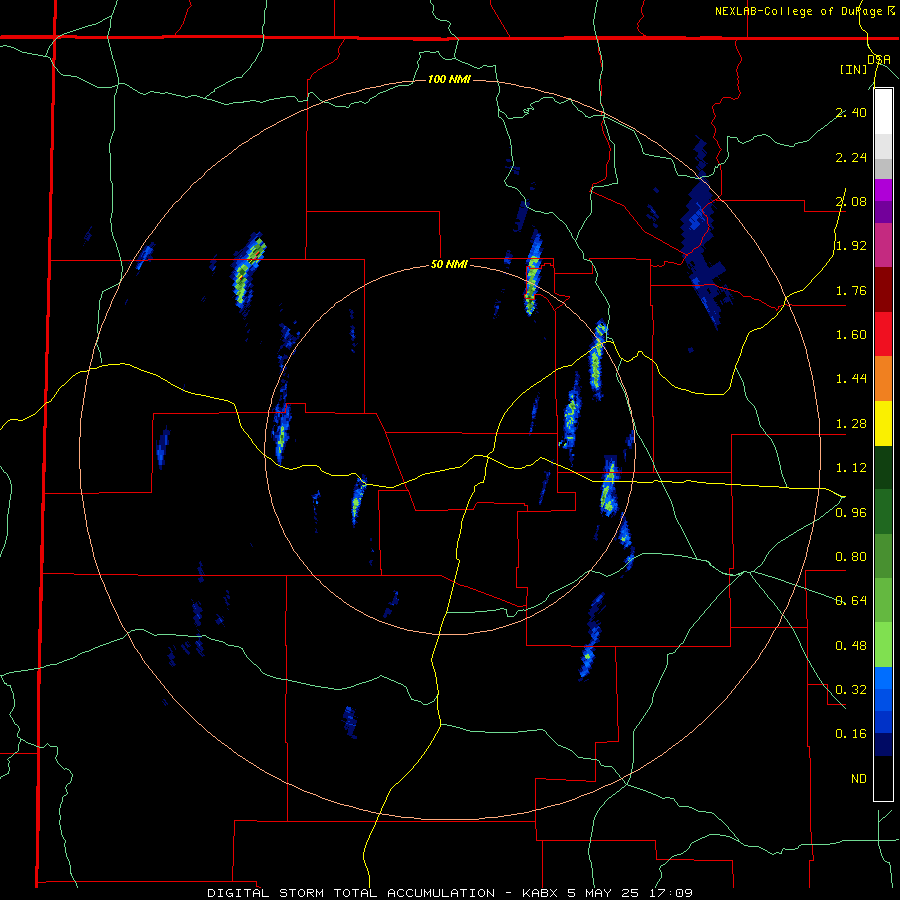Click the "0.16" legend value
Image resolution: width=900 pixels, height=900 pixels.
click(x=851, y=734)
